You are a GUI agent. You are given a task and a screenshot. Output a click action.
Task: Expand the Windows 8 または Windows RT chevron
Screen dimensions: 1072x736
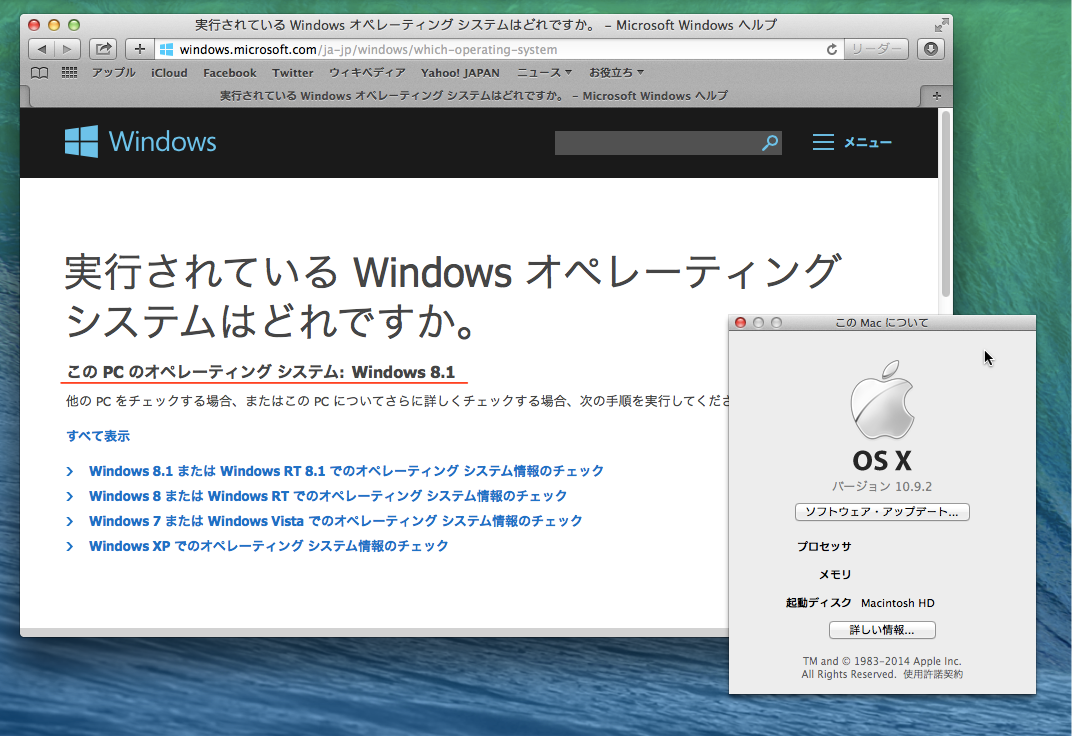tap(70, 496)
